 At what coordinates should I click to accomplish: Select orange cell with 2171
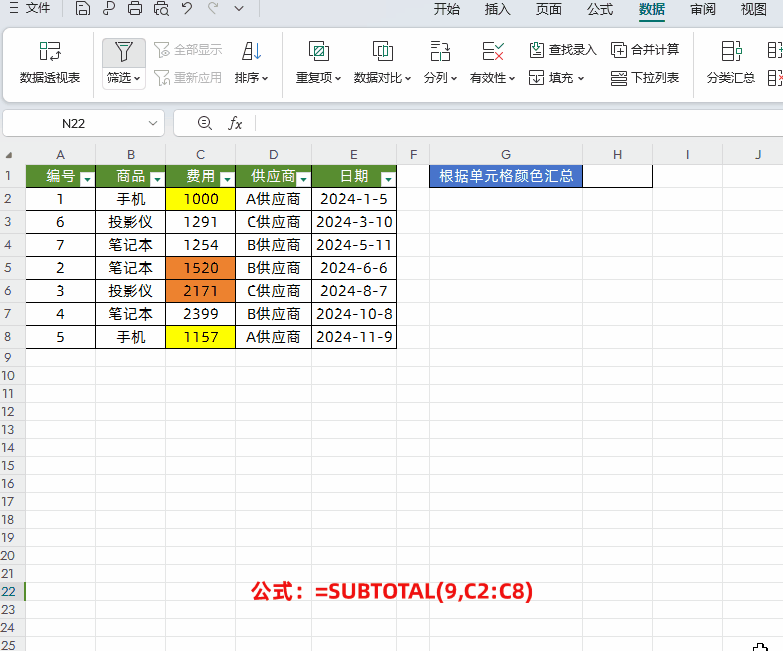200,291
